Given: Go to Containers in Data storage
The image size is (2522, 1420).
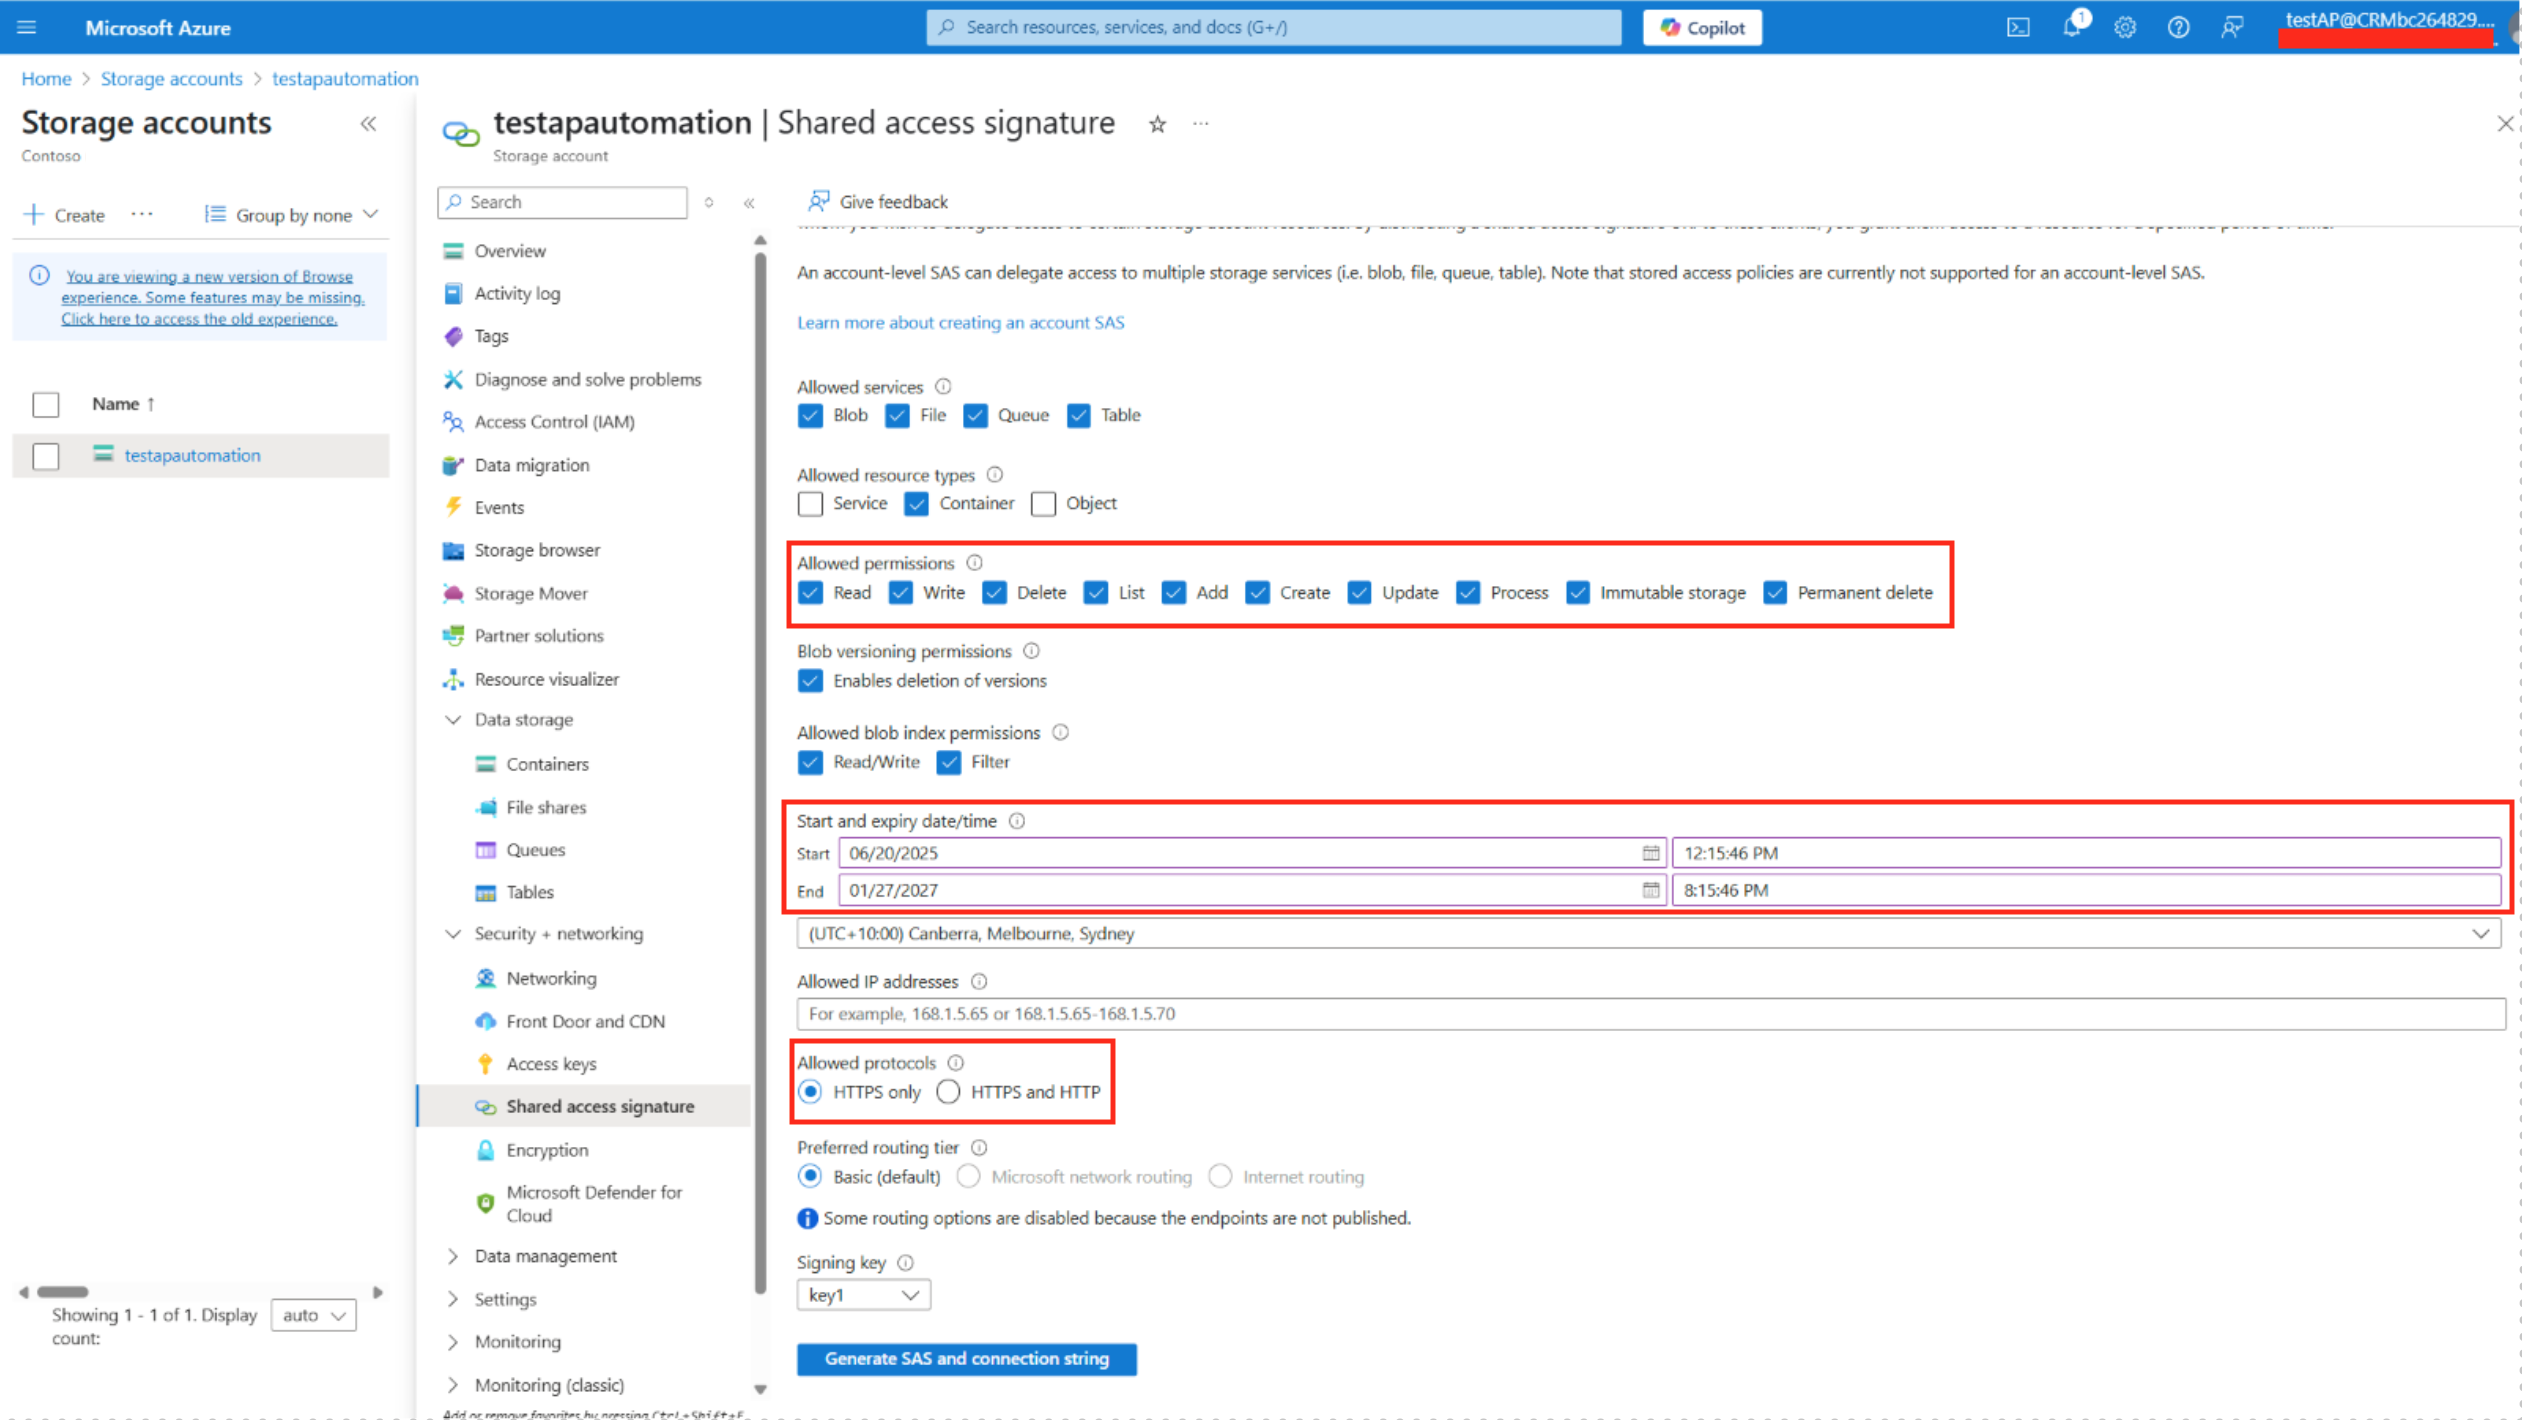Looking at the screenshot, I should [x=547, y=764].
